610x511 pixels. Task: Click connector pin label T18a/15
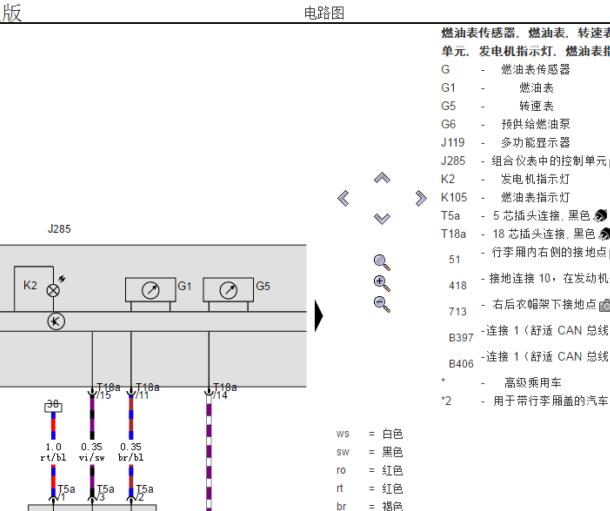click(108, 391)
